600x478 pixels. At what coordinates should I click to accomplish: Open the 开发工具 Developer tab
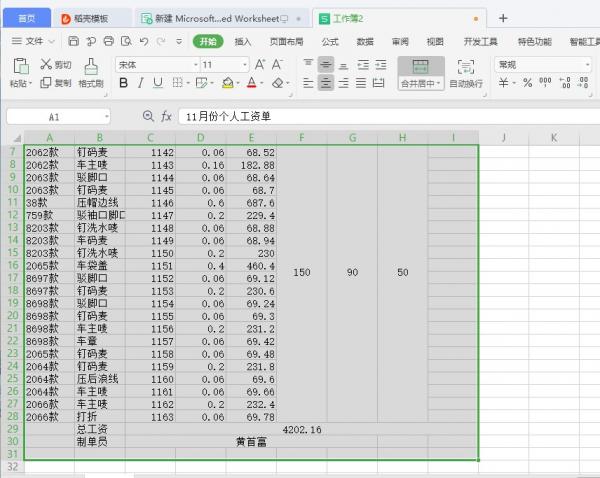point(481,42)
